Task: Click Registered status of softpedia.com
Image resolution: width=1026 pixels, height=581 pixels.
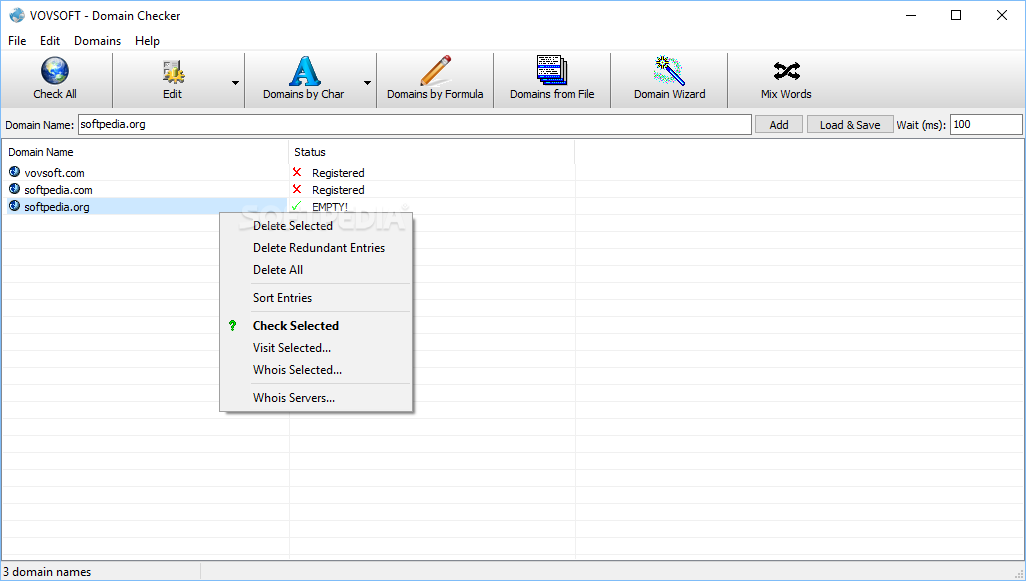Action: click(x=338, y=190)
